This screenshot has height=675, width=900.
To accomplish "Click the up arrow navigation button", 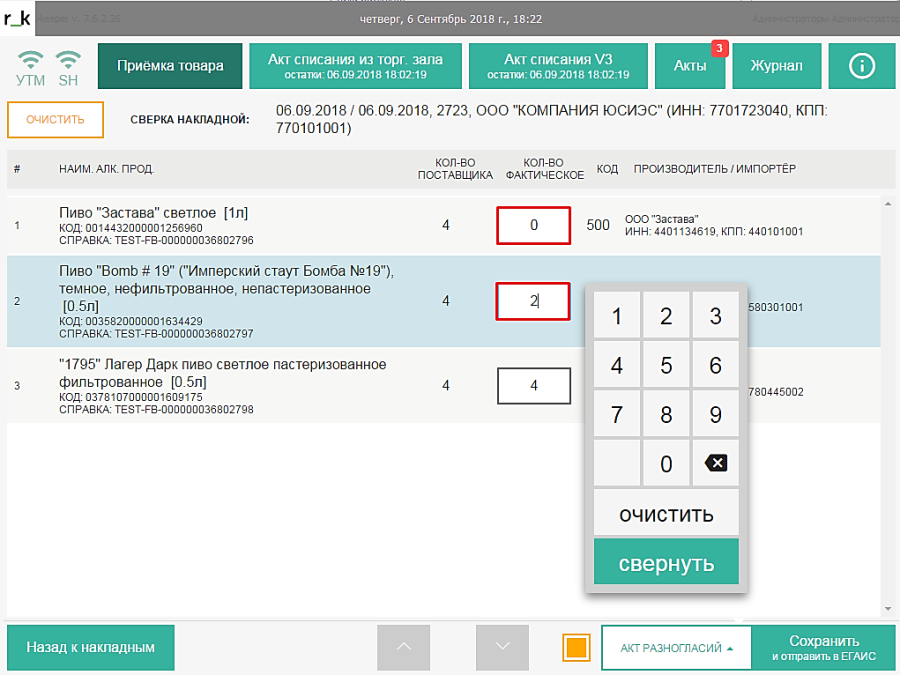I will point(403,647).
